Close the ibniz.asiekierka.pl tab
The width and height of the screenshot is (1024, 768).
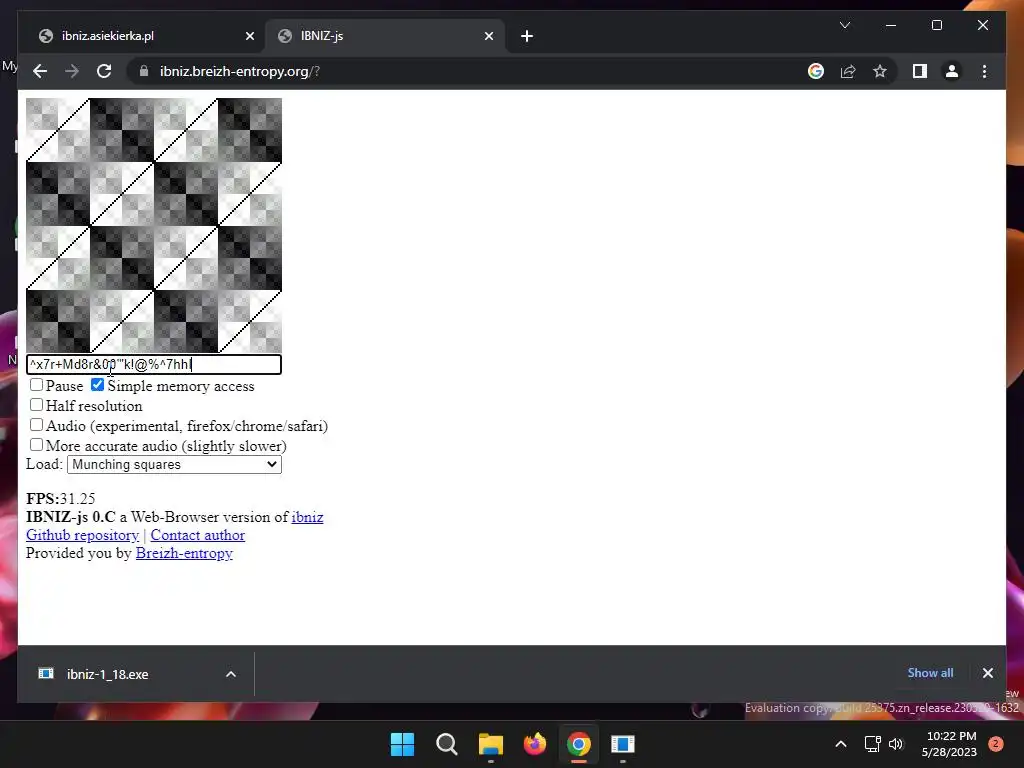click(x=249, y=36)
